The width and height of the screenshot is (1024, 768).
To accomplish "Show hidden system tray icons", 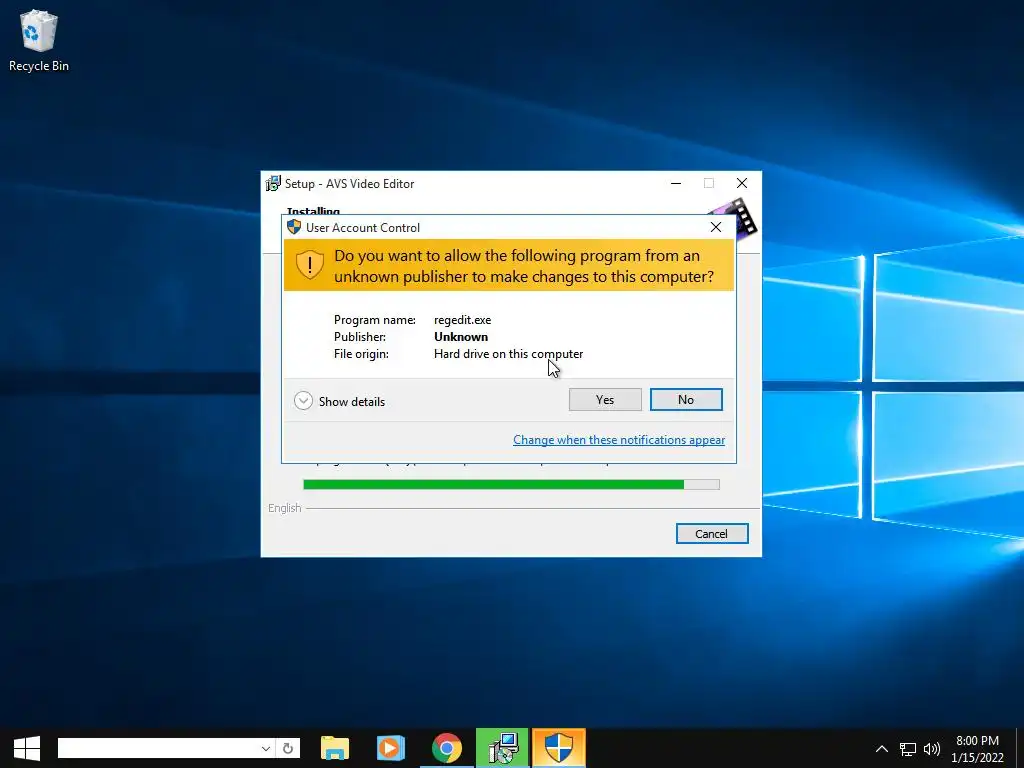I will 882,748.
